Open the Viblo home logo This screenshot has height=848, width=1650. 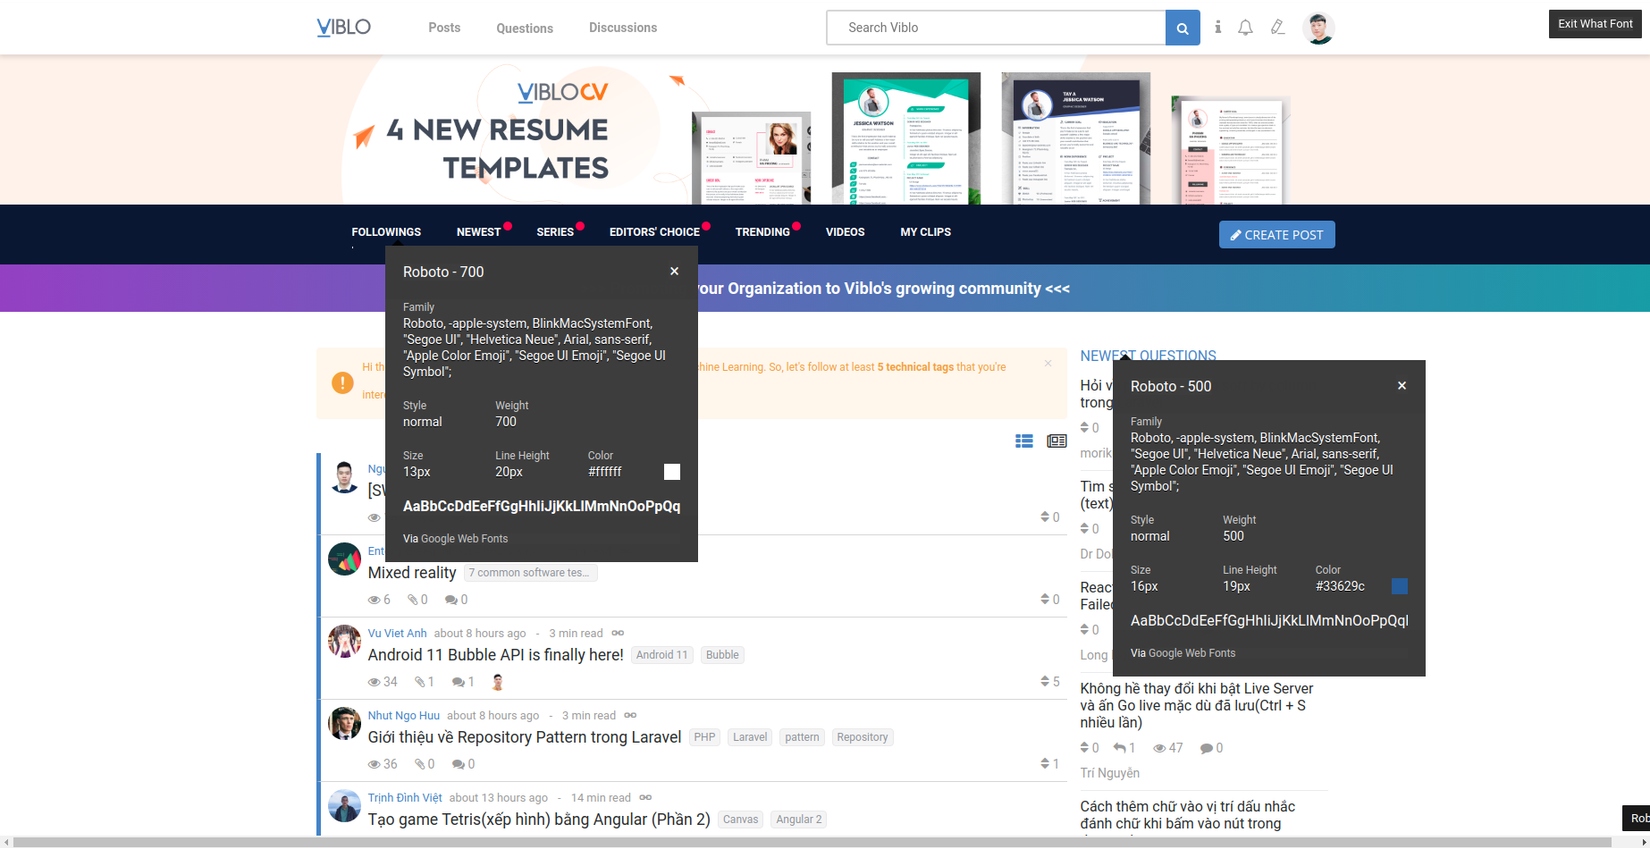click(x=343, y=27)
